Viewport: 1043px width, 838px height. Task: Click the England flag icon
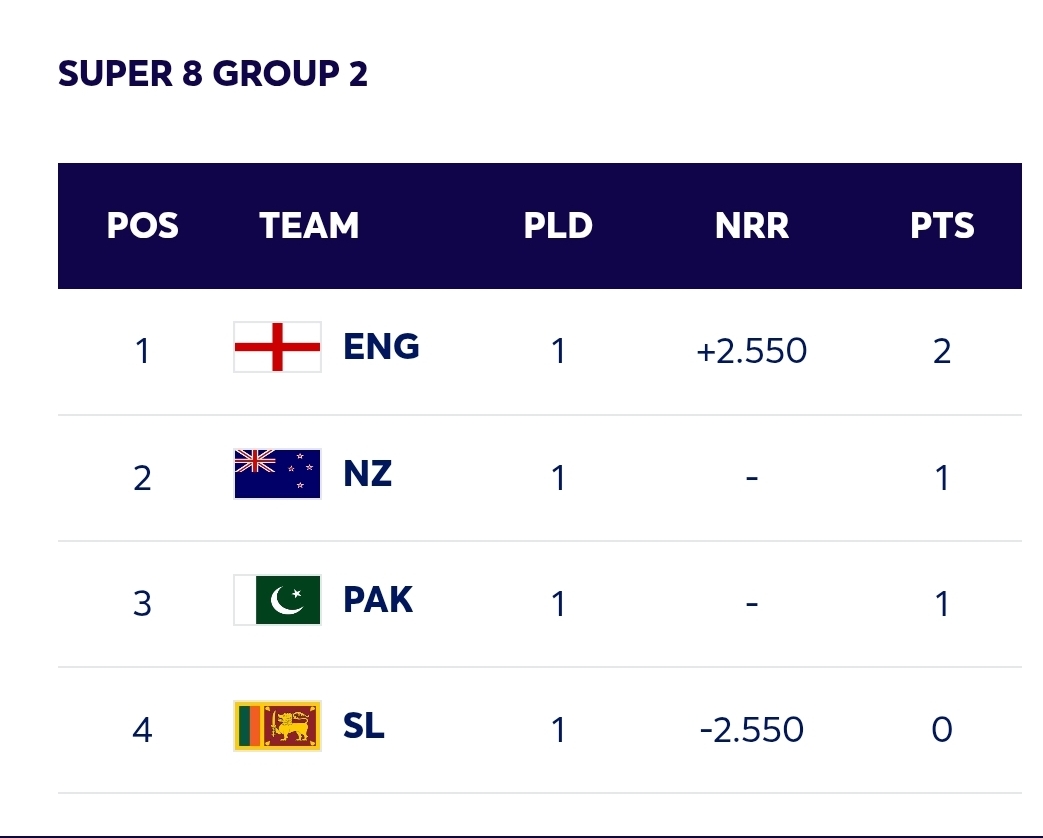[x=277, y=347]
